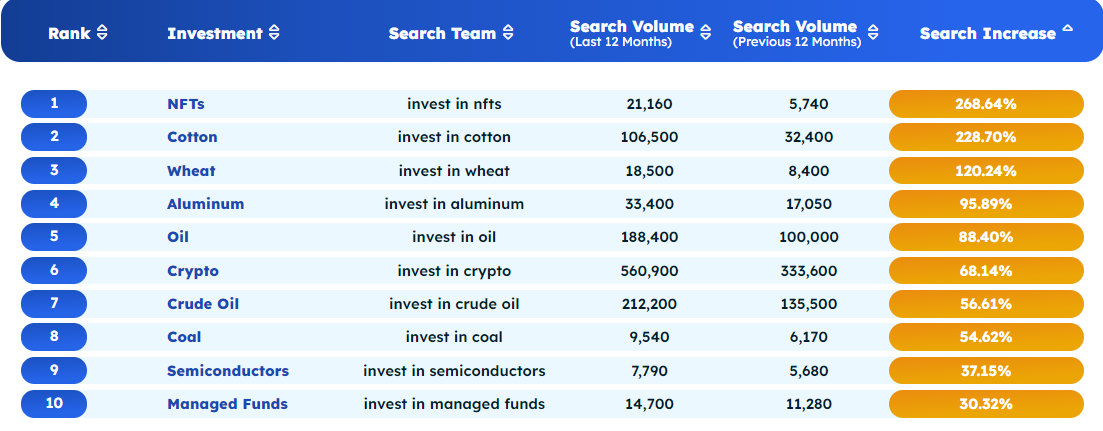Click the sort arrows next to Investment
The width and height of the screenshot is (1103, 431).
point(275,34)
